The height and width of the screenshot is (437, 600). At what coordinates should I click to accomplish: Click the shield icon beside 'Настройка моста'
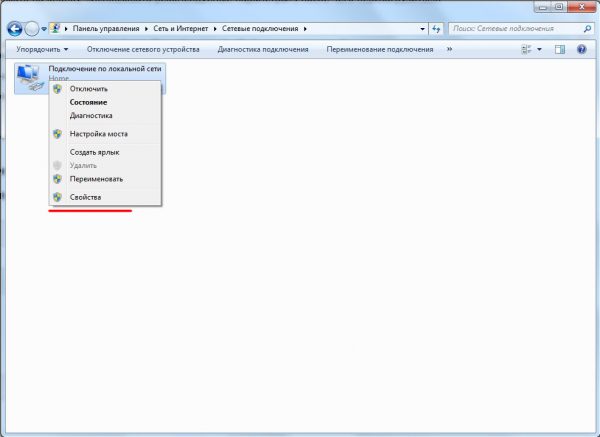click(57, 134)
